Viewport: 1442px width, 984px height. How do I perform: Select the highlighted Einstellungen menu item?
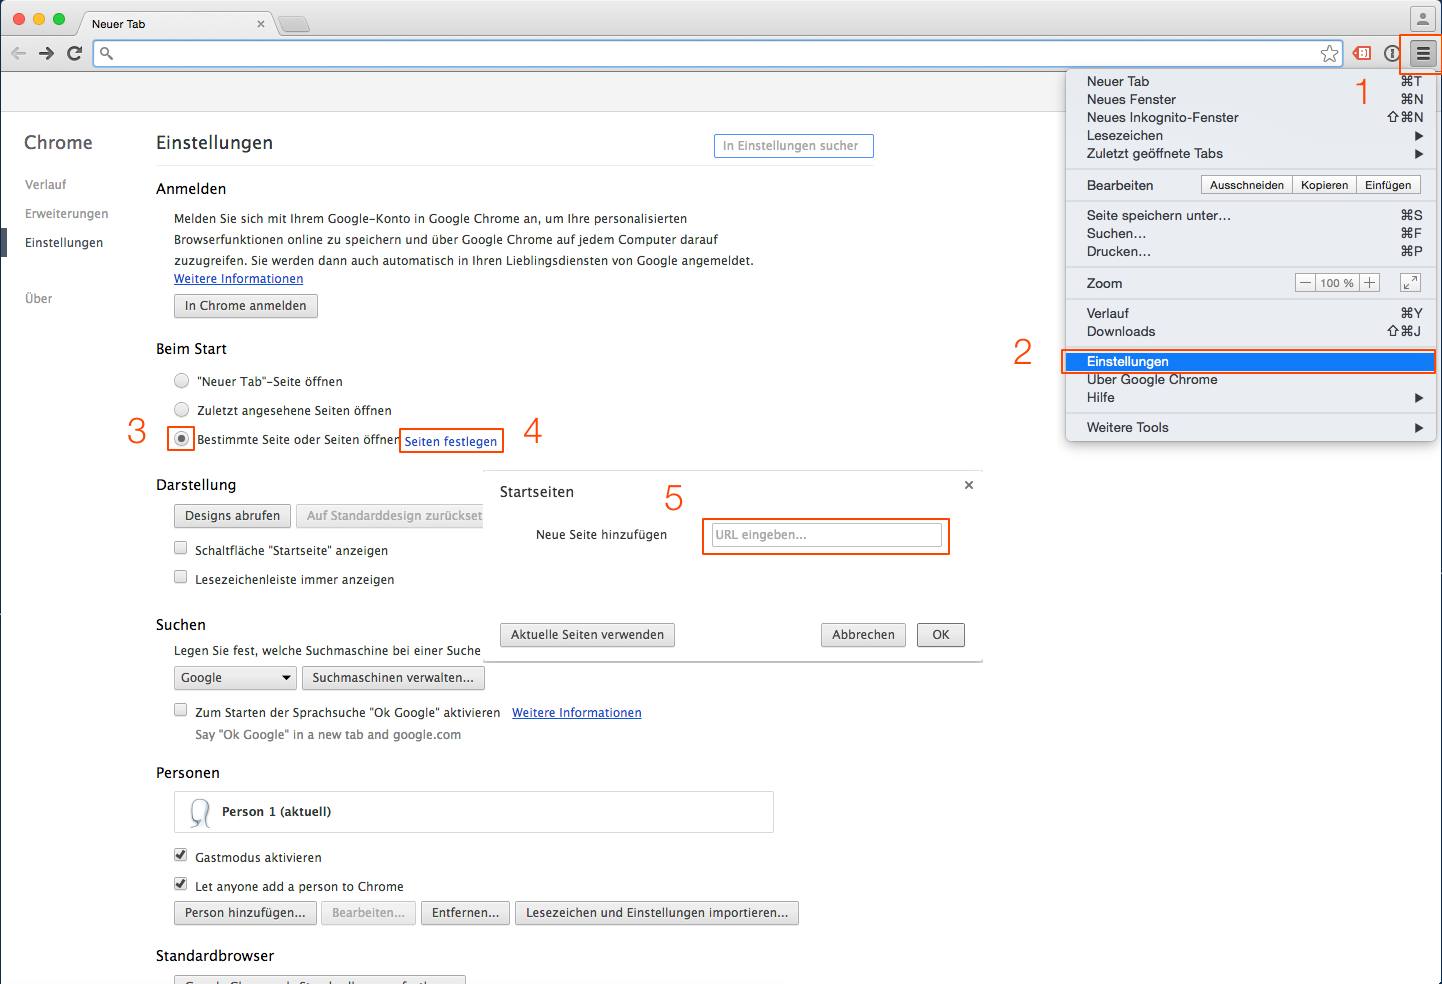(1251, 362)
